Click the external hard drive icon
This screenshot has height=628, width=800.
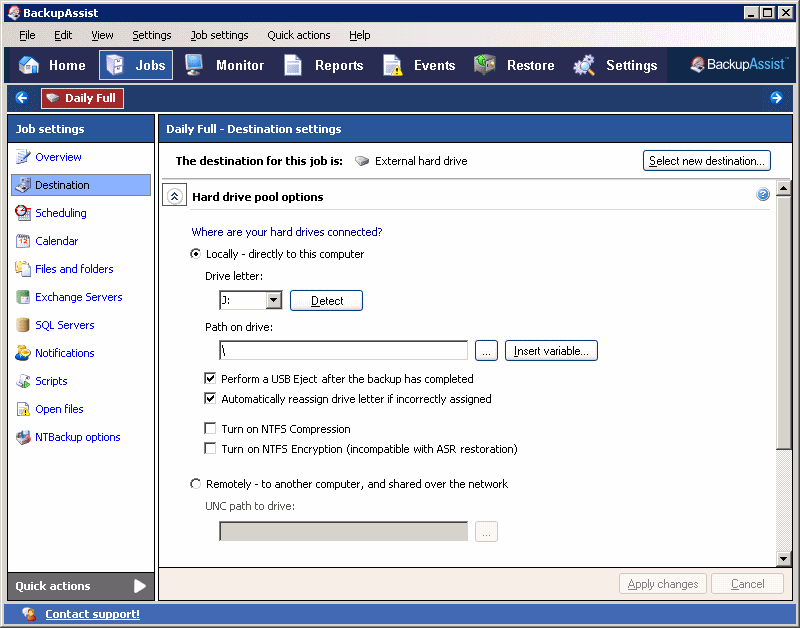tap(362, 161)
